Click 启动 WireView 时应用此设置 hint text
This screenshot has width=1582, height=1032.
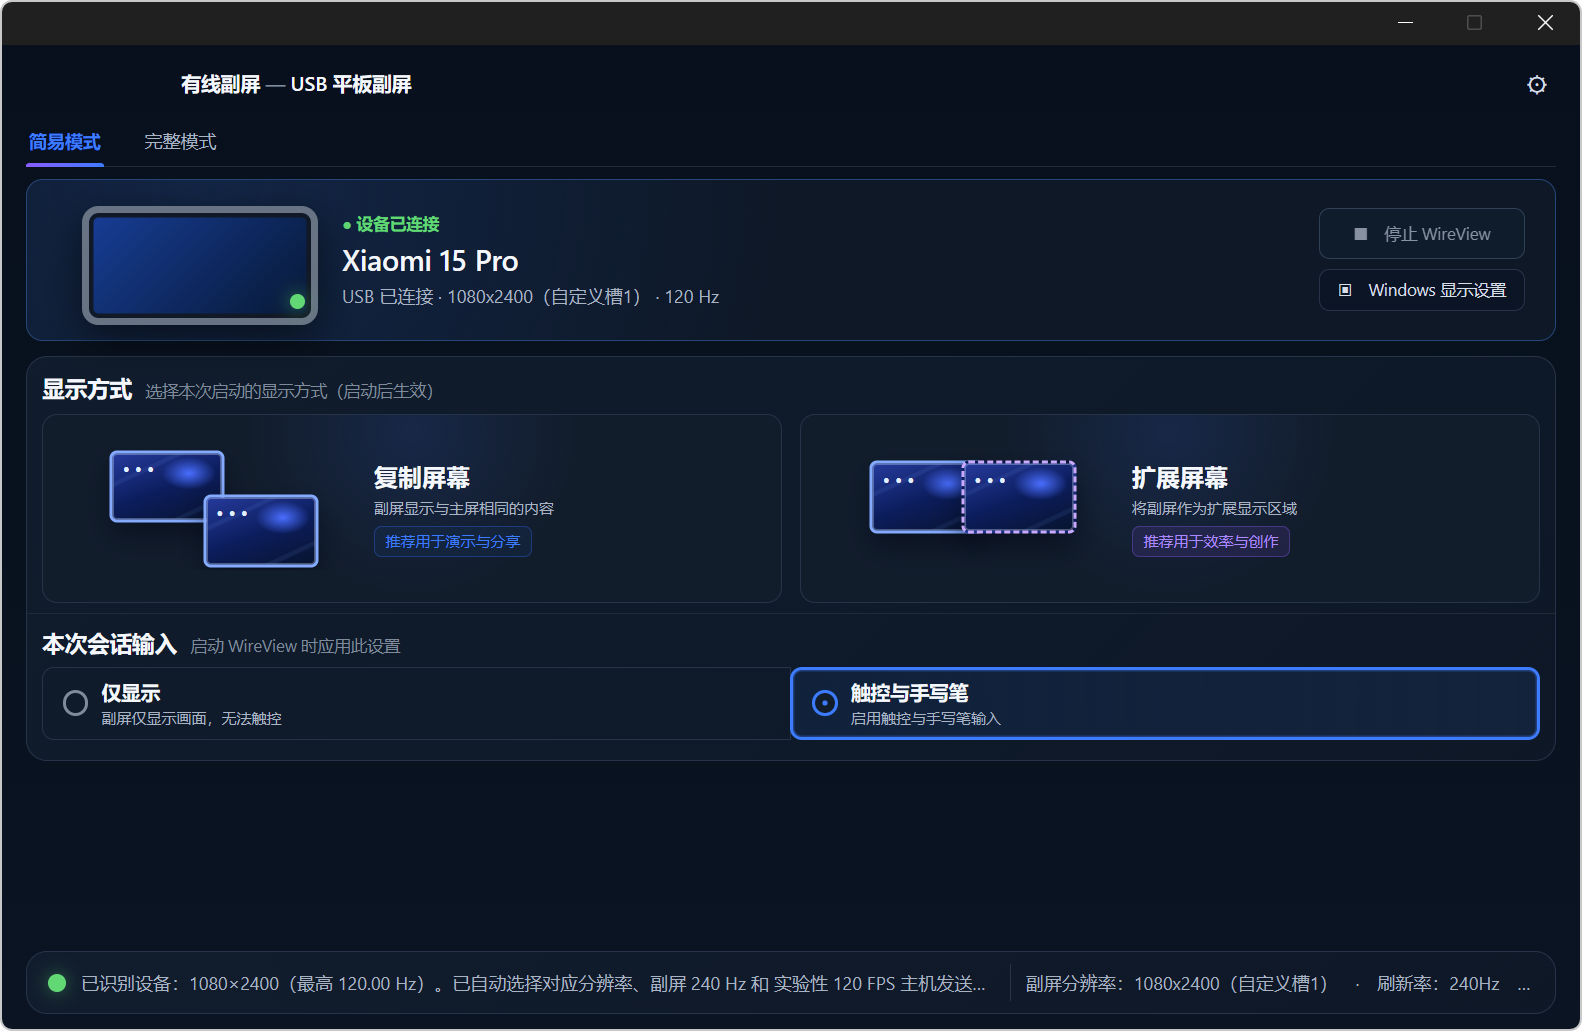click(x=295, y=646)
